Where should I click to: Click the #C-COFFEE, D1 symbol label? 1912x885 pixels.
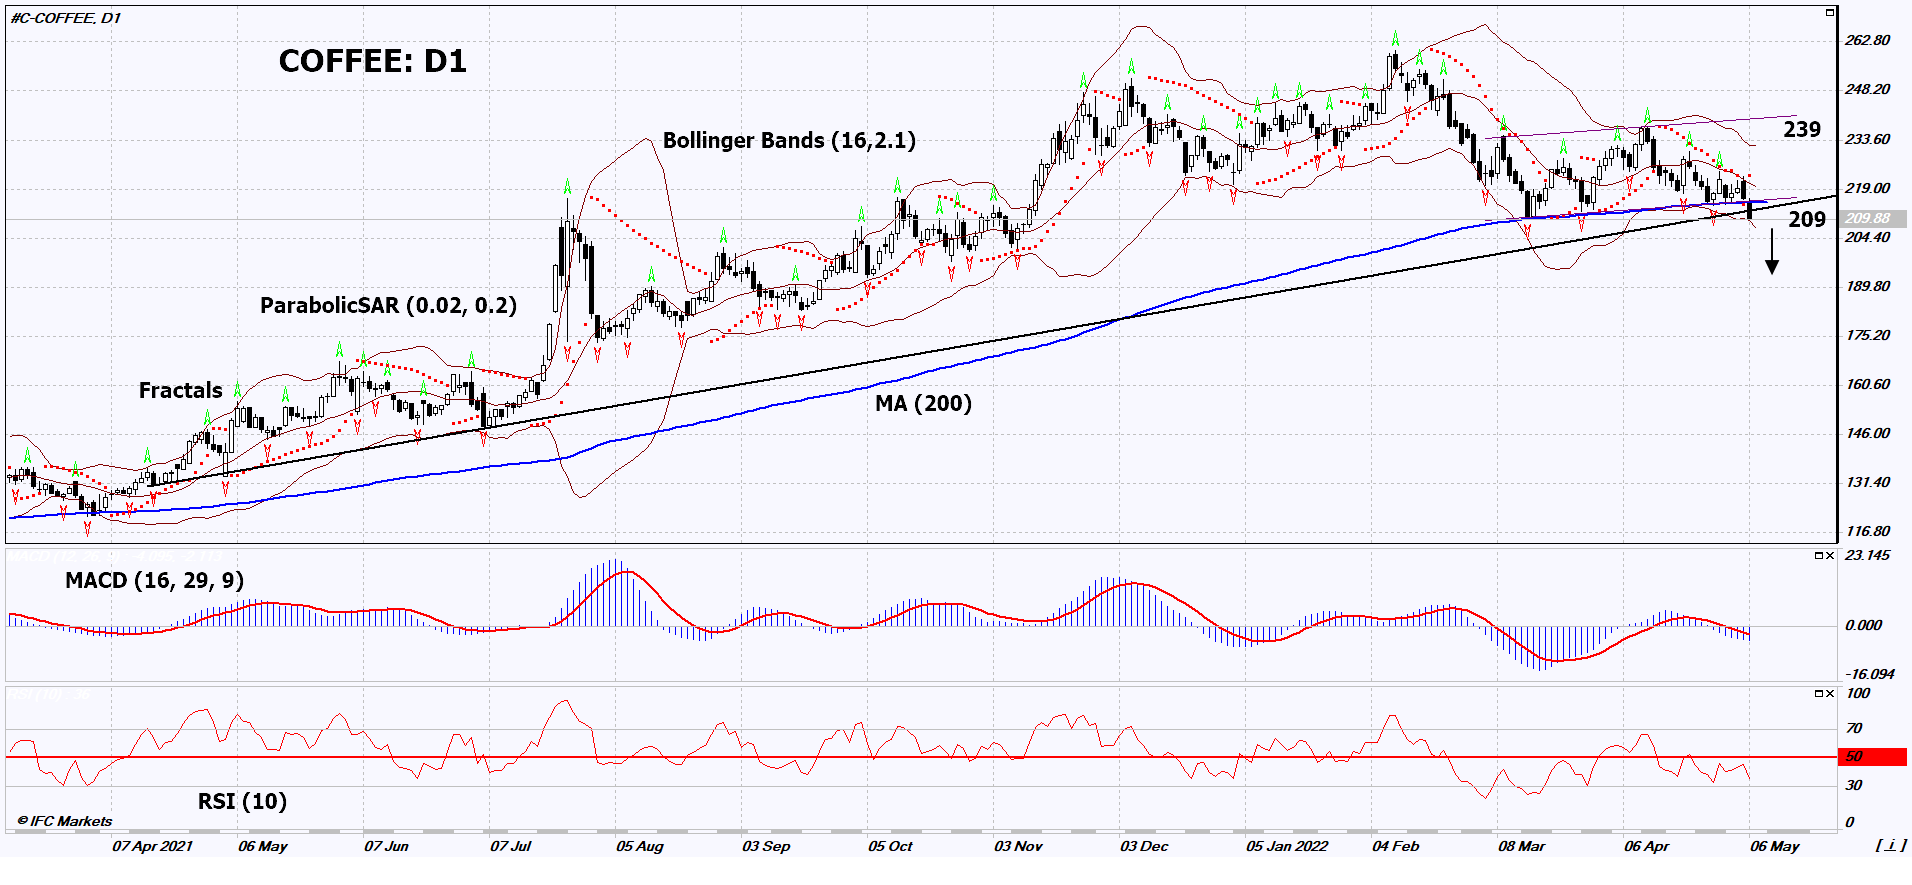click(66, 18)
